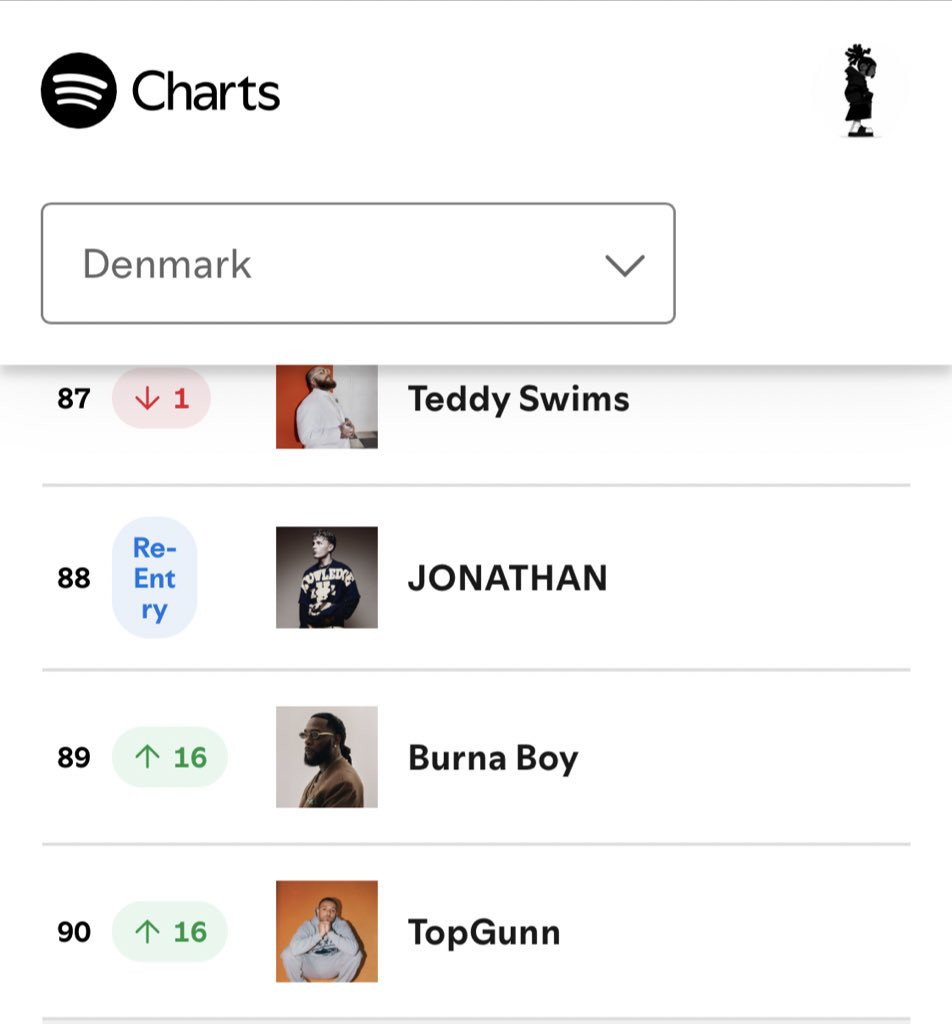Viewport: 952px width, 1024px height.
Task: Expand the Denmark country dropdown
Action: click(x=357, y=264)
